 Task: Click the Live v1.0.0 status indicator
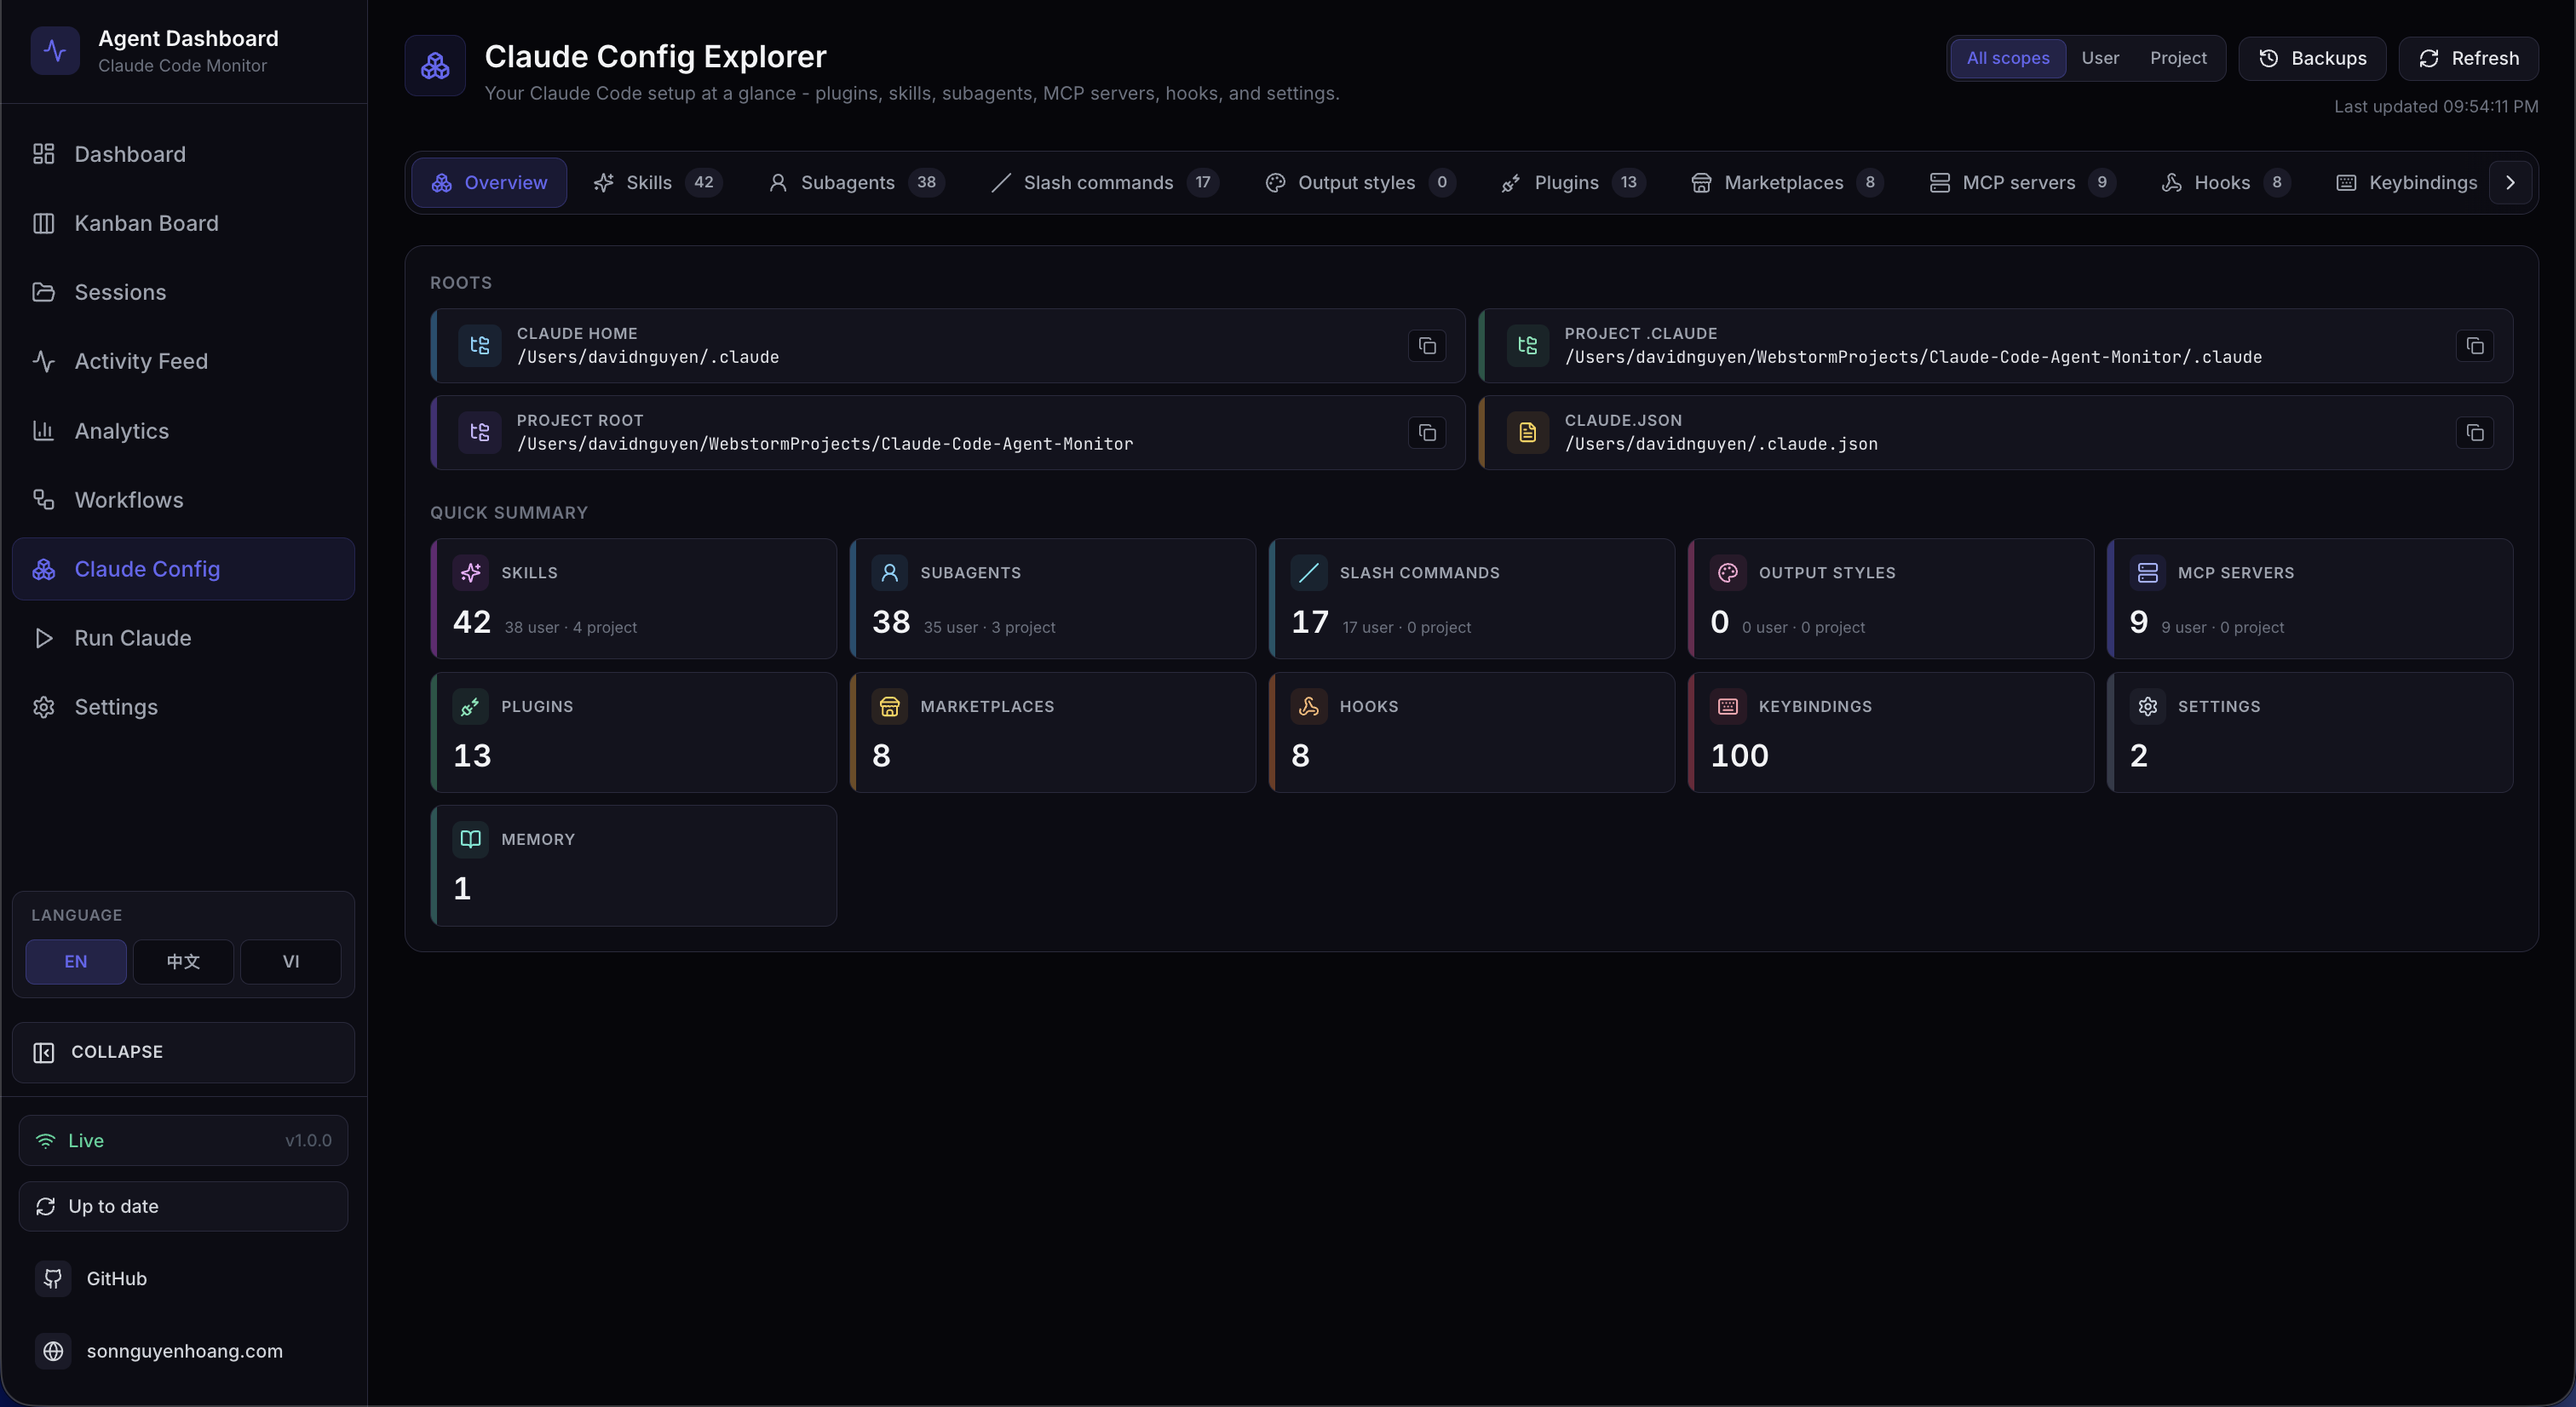point(183,1141)
